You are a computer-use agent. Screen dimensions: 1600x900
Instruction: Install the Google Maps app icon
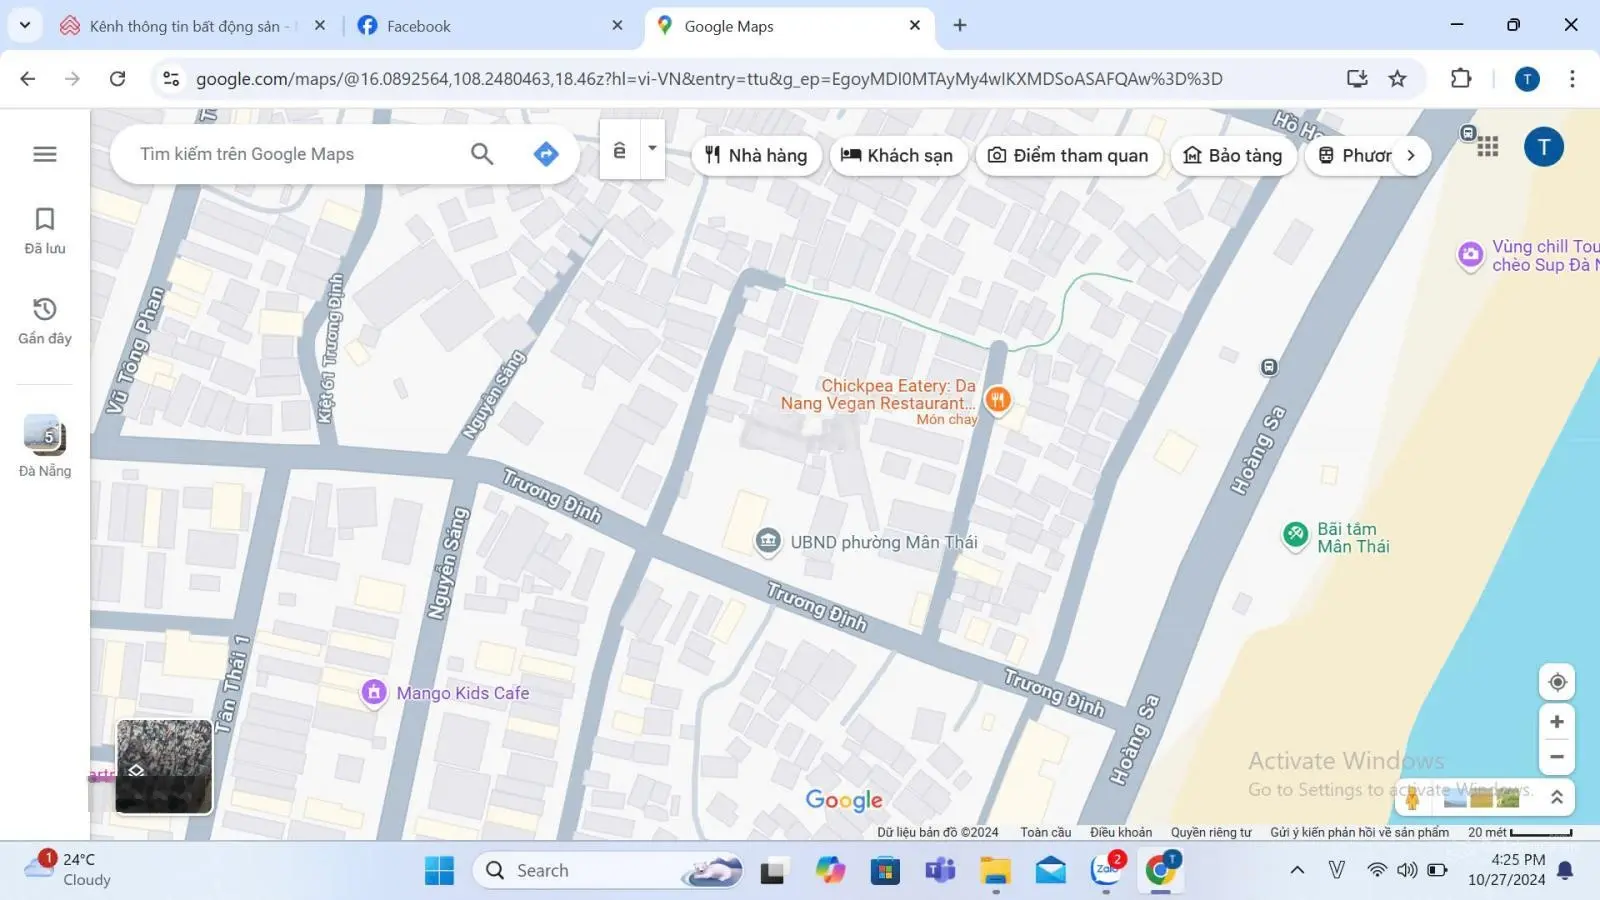point(1357,79)
